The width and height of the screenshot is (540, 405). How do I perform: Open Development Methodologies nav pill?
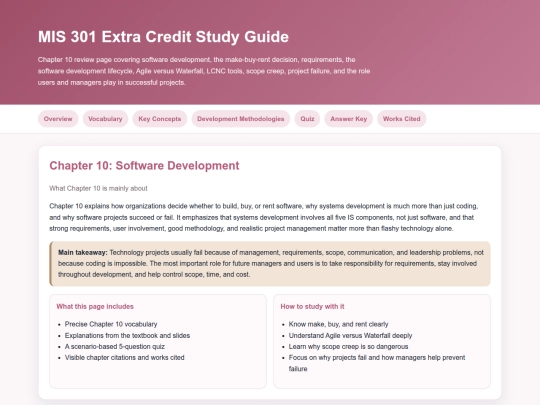pos(240,119)
